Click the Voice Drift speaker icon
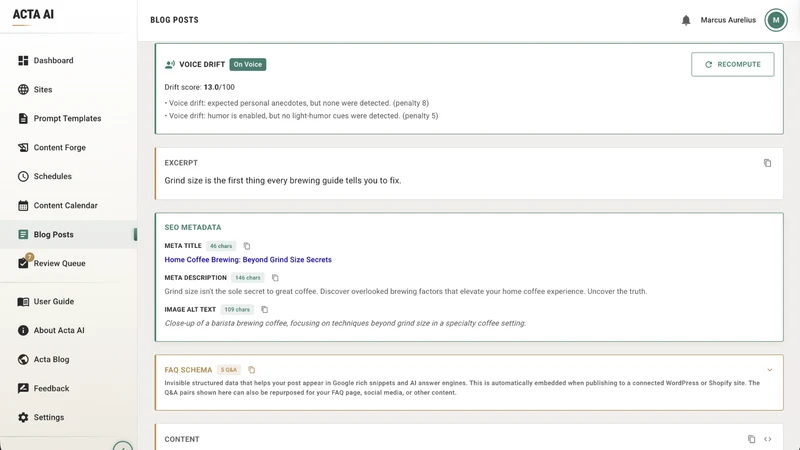The image size is (800, 450). (170, 64)
